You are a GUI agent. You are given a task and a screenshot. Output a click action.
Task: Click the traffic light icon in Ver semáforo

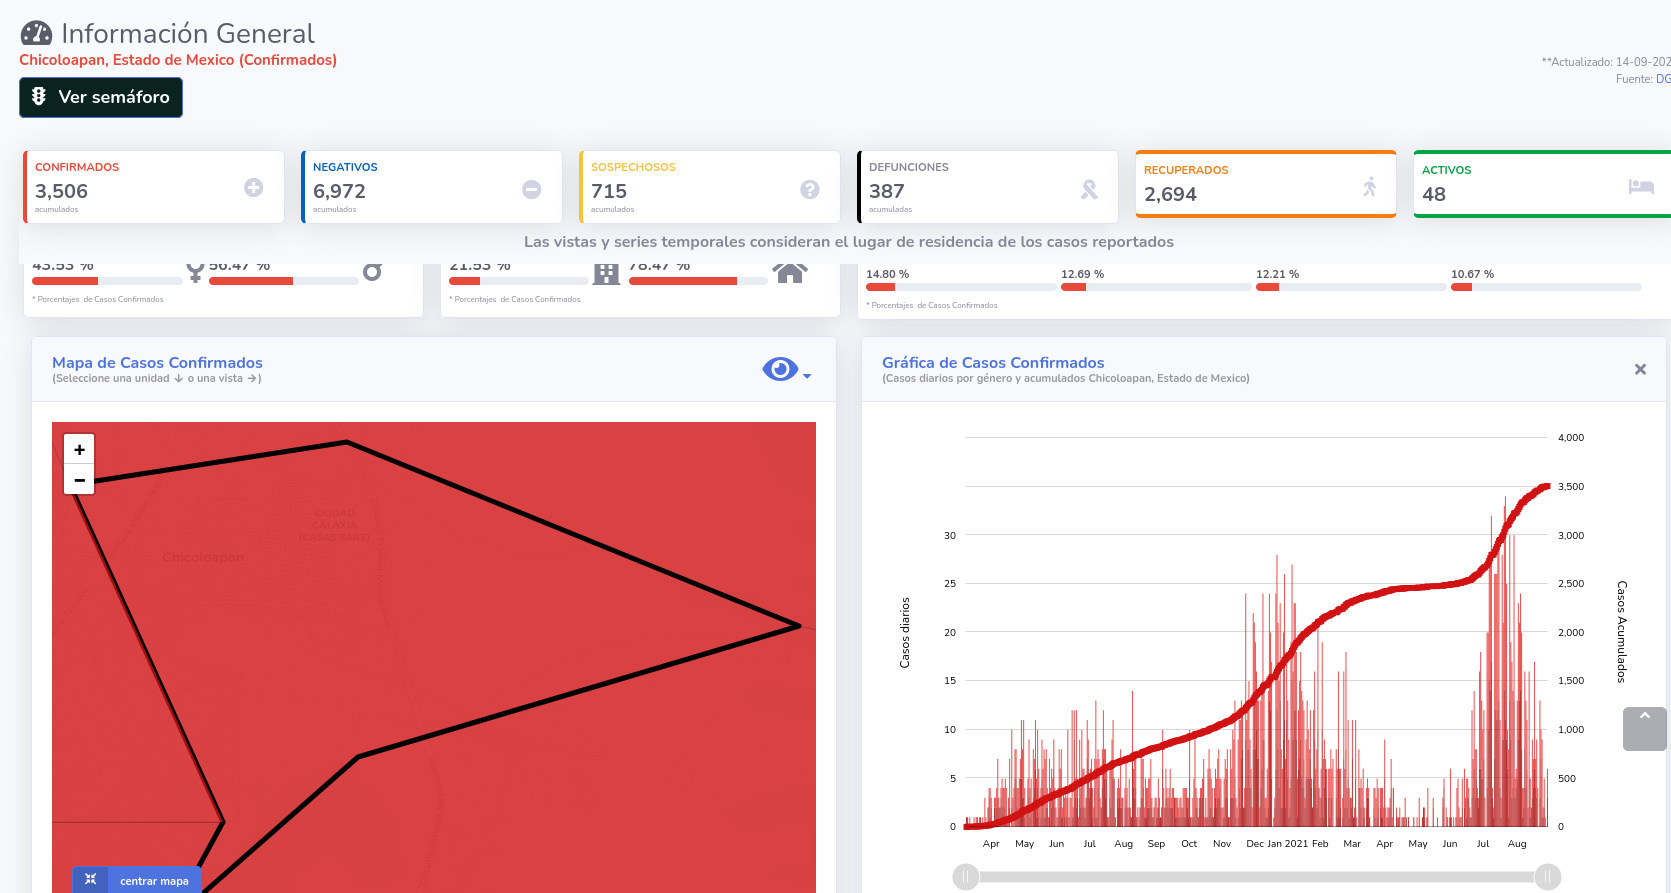tap(39, 96)
